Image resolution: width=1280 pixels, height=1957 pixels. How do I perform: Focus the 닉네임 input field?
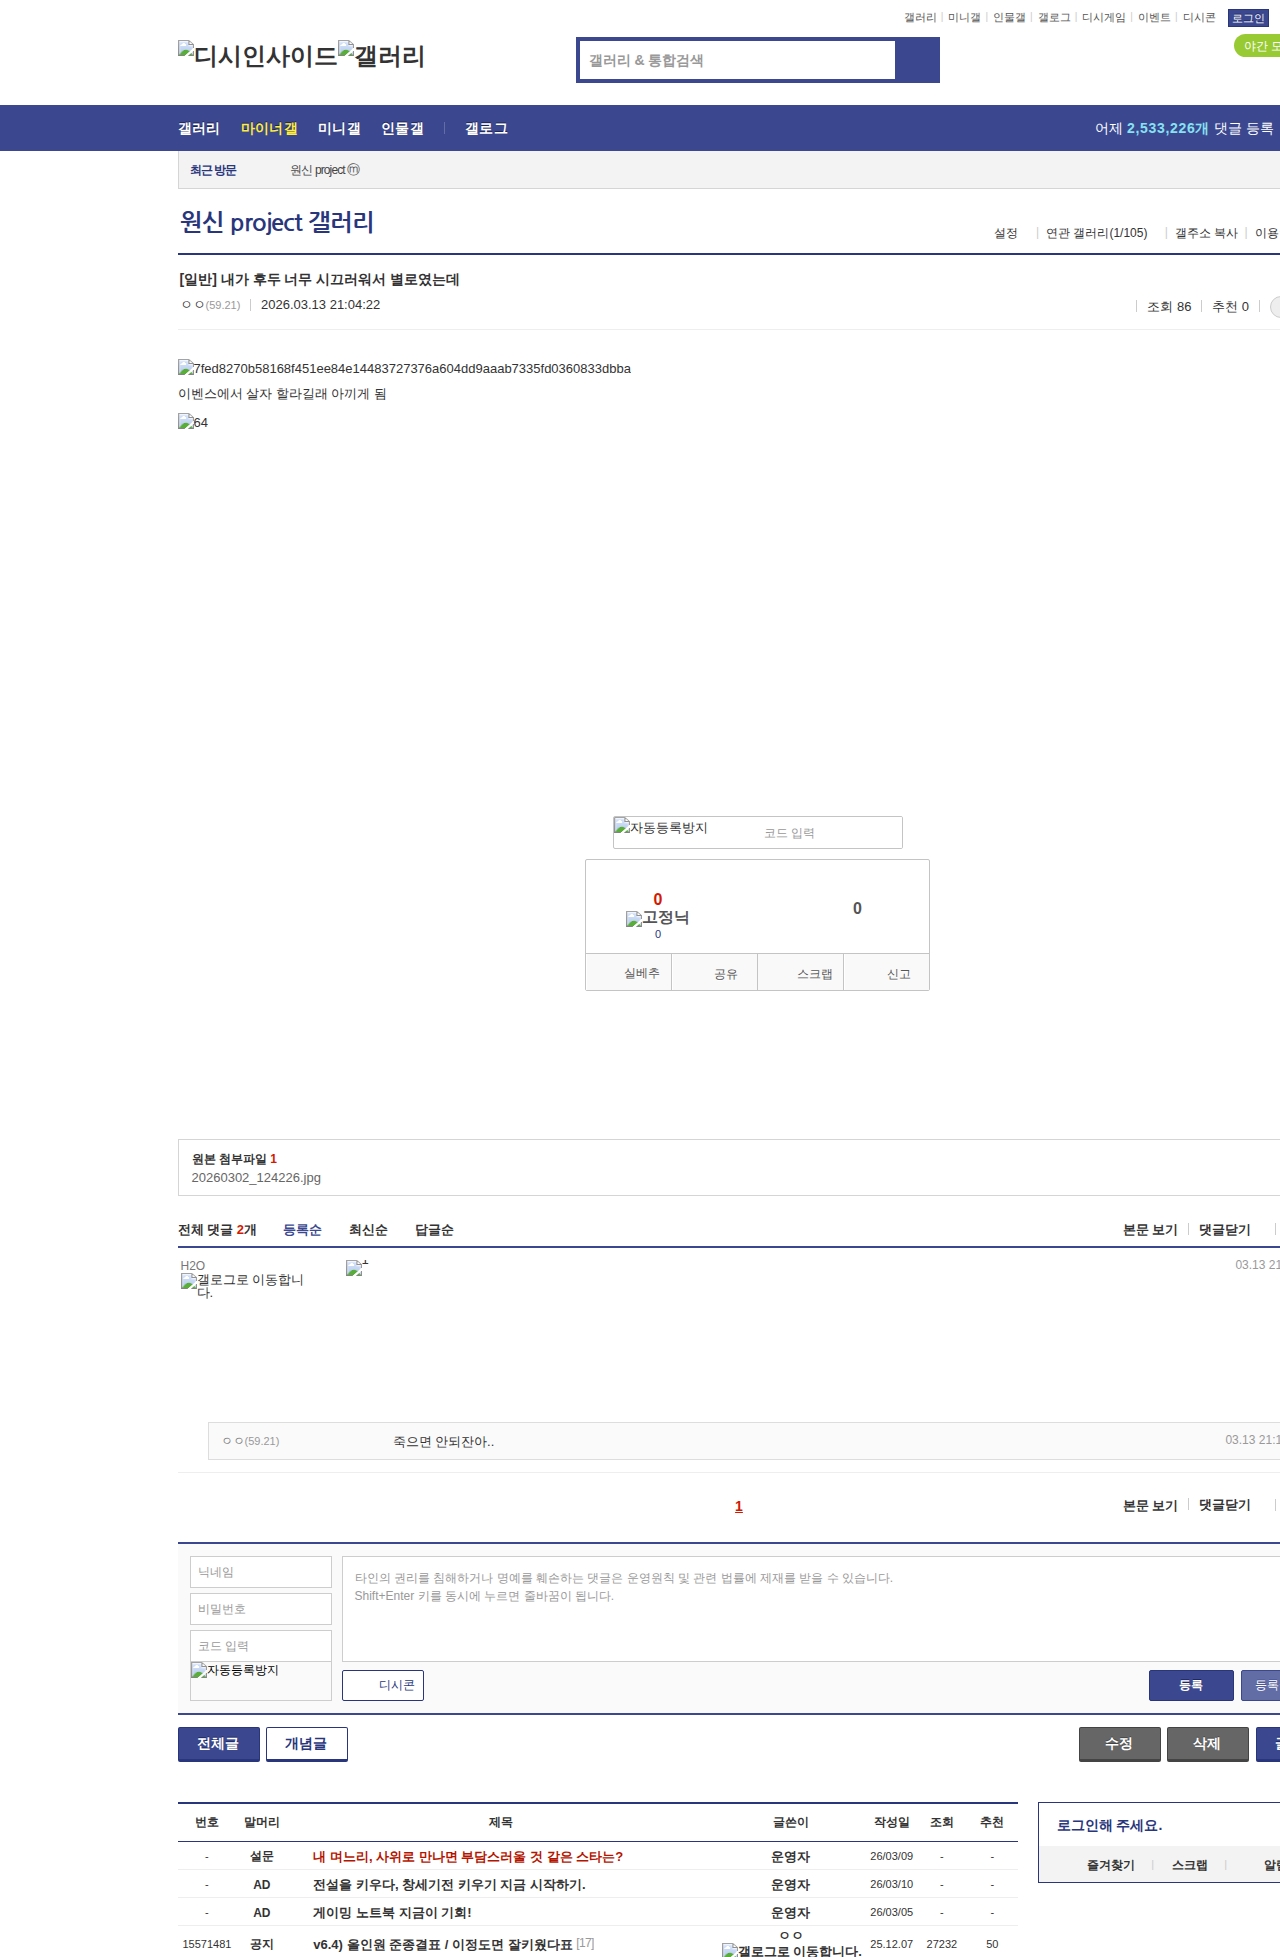coord(261,1572)
